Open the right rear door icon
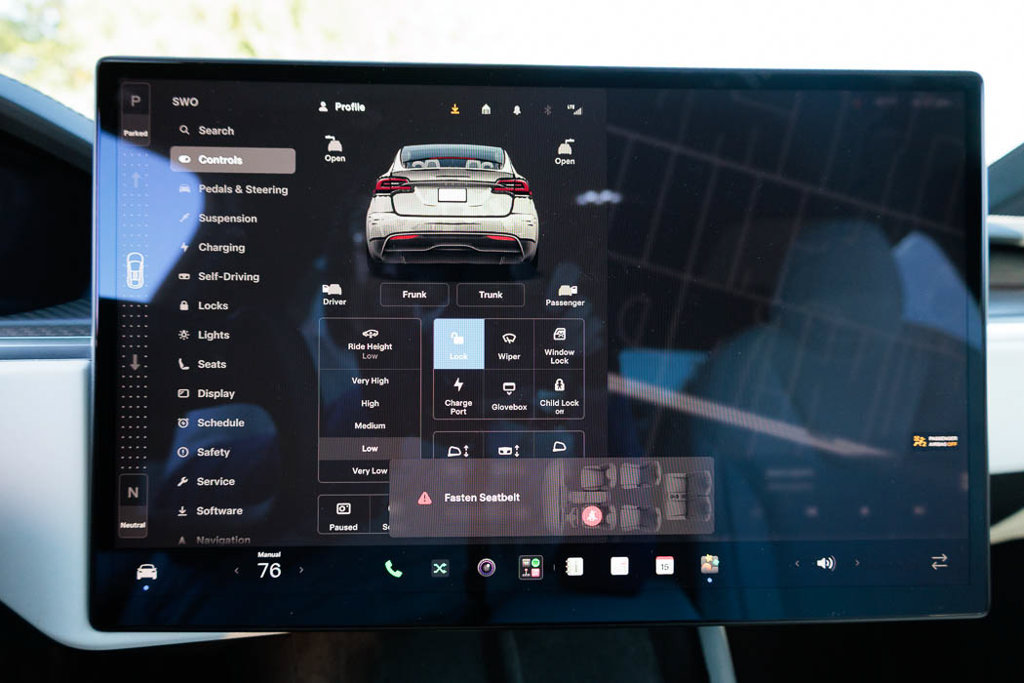This screenshot has height=683, width=1024. (x=565, y=151)
